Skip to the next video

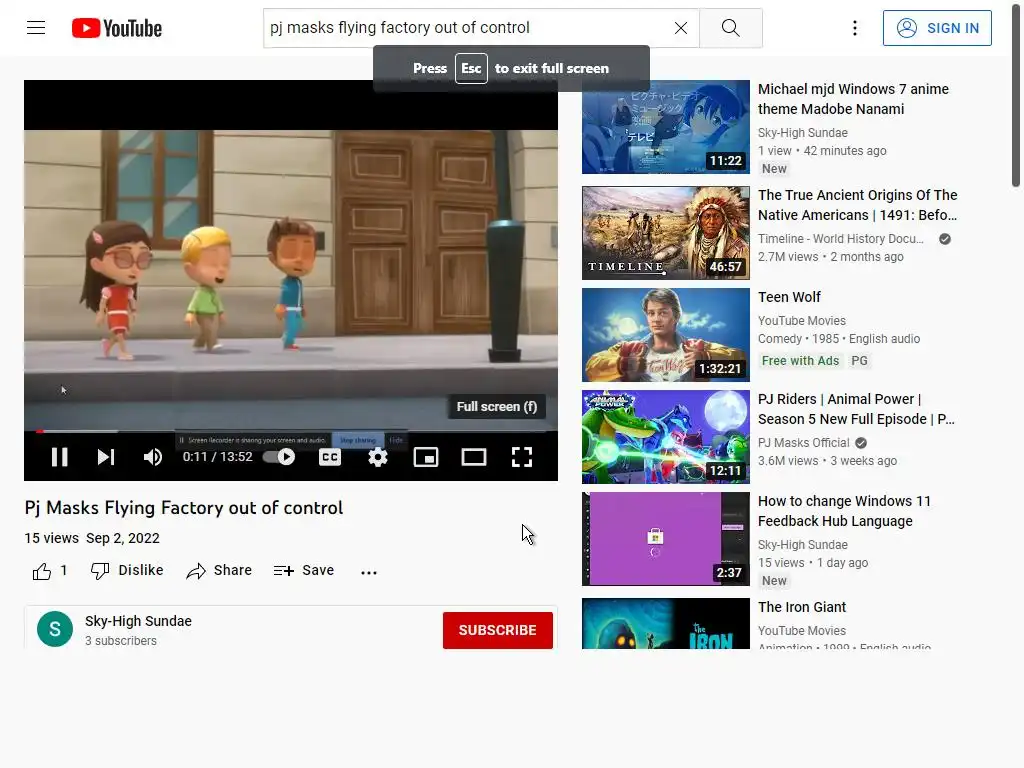[106, 457]
